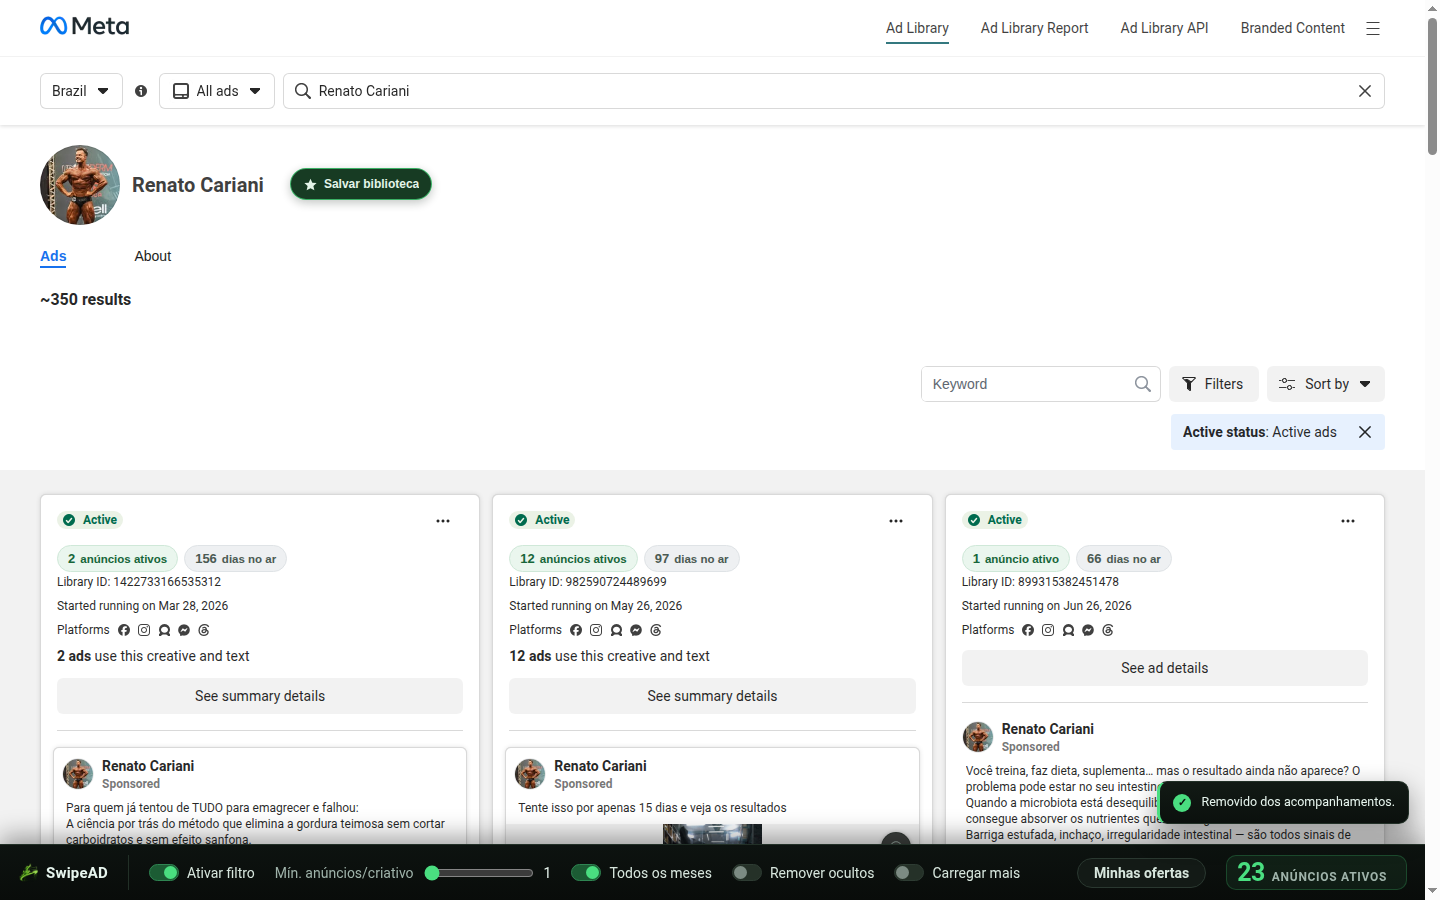
Task: Click the Renato Cariani search field
Action: (834, 91)
